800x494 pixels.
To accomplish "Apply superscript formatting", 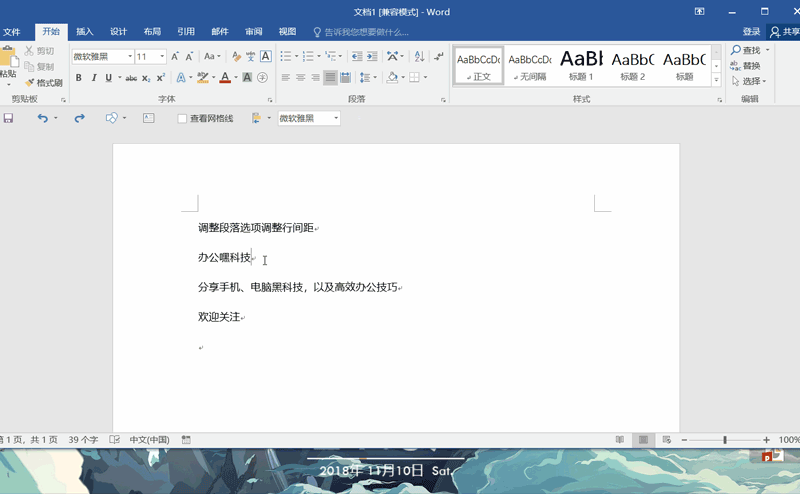I will coord(161,78).
